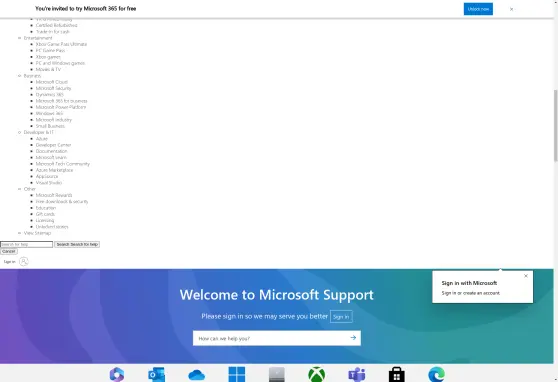Viewport: 558px width, 382px height.
Task: Open Trade-in for cash link
Action: 53,32
